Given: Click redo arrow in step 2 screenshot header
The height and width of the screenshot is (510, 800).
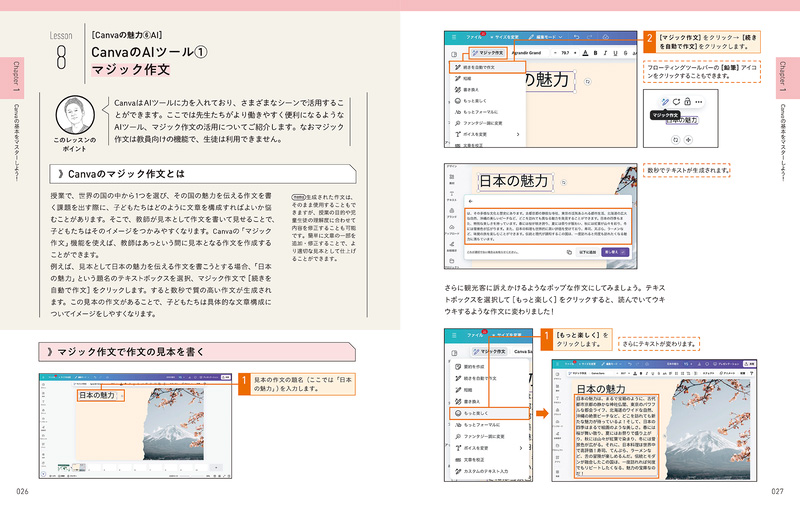Looking at the screenshot, I should pos(590,37).
